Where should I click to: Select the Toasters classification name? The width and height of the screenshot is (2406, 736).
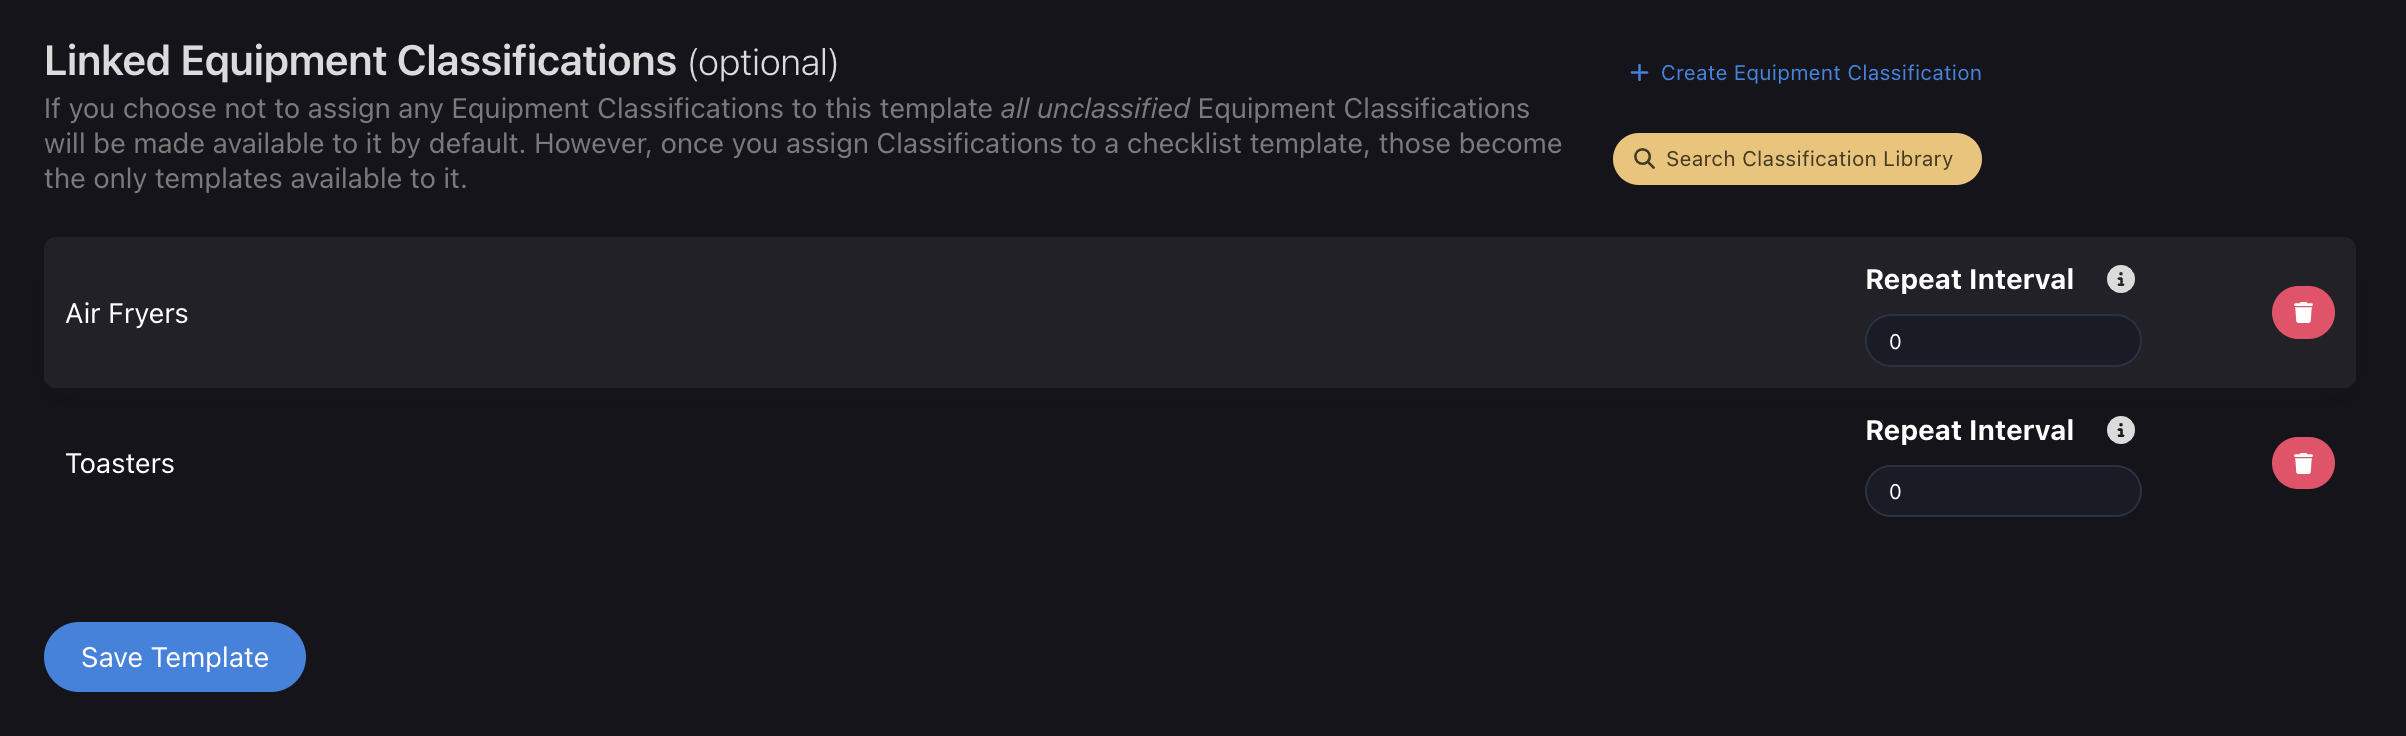pyautogui.click(x=120, y=464)
